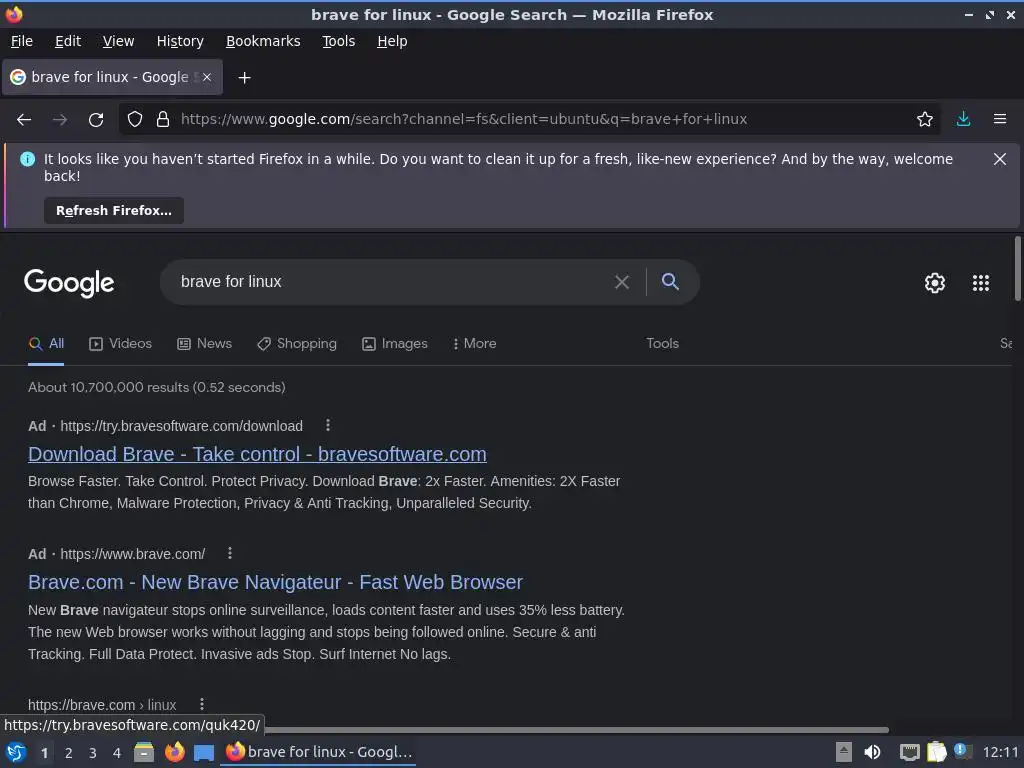
Task: Dismiss the Firefox refresh notification bar
Action: coord(999,159)
